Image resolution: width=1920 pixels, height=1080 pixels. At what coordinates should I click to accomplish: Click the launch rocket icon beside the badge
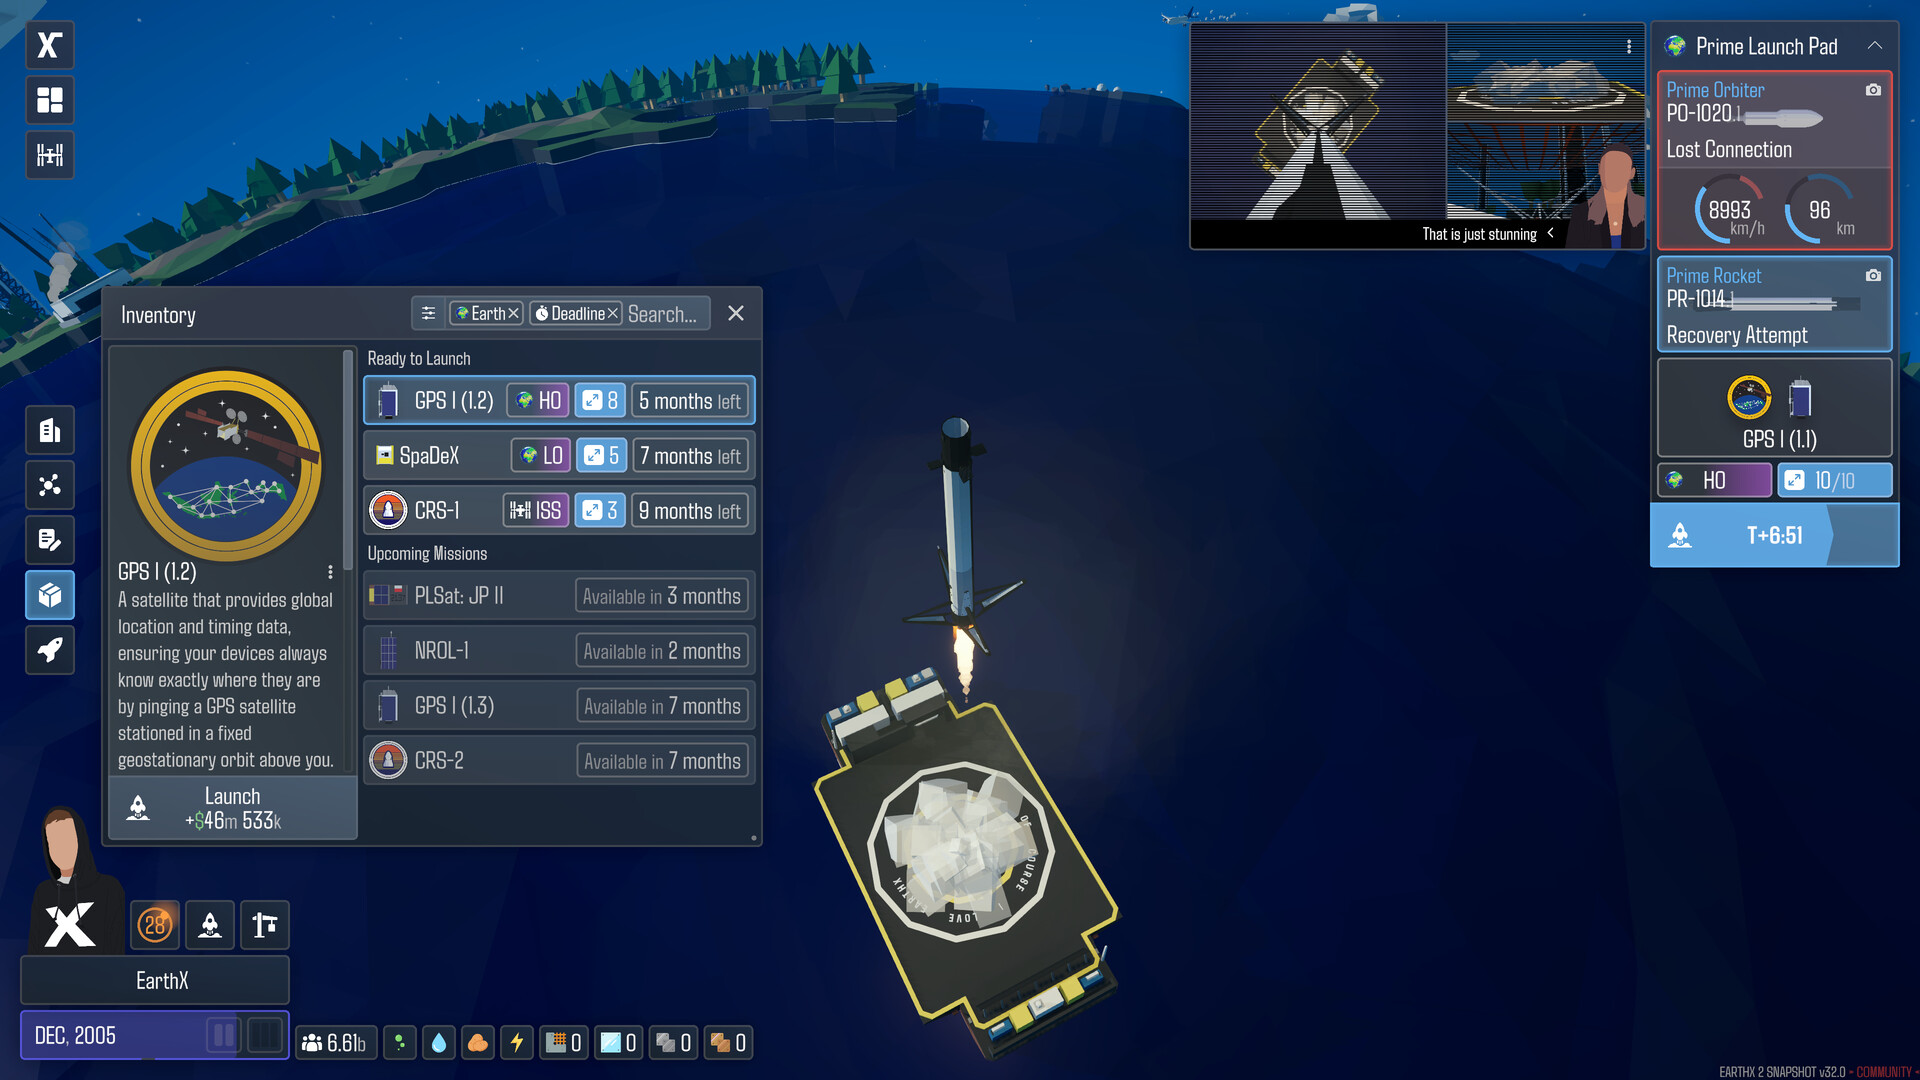(210, 925)
